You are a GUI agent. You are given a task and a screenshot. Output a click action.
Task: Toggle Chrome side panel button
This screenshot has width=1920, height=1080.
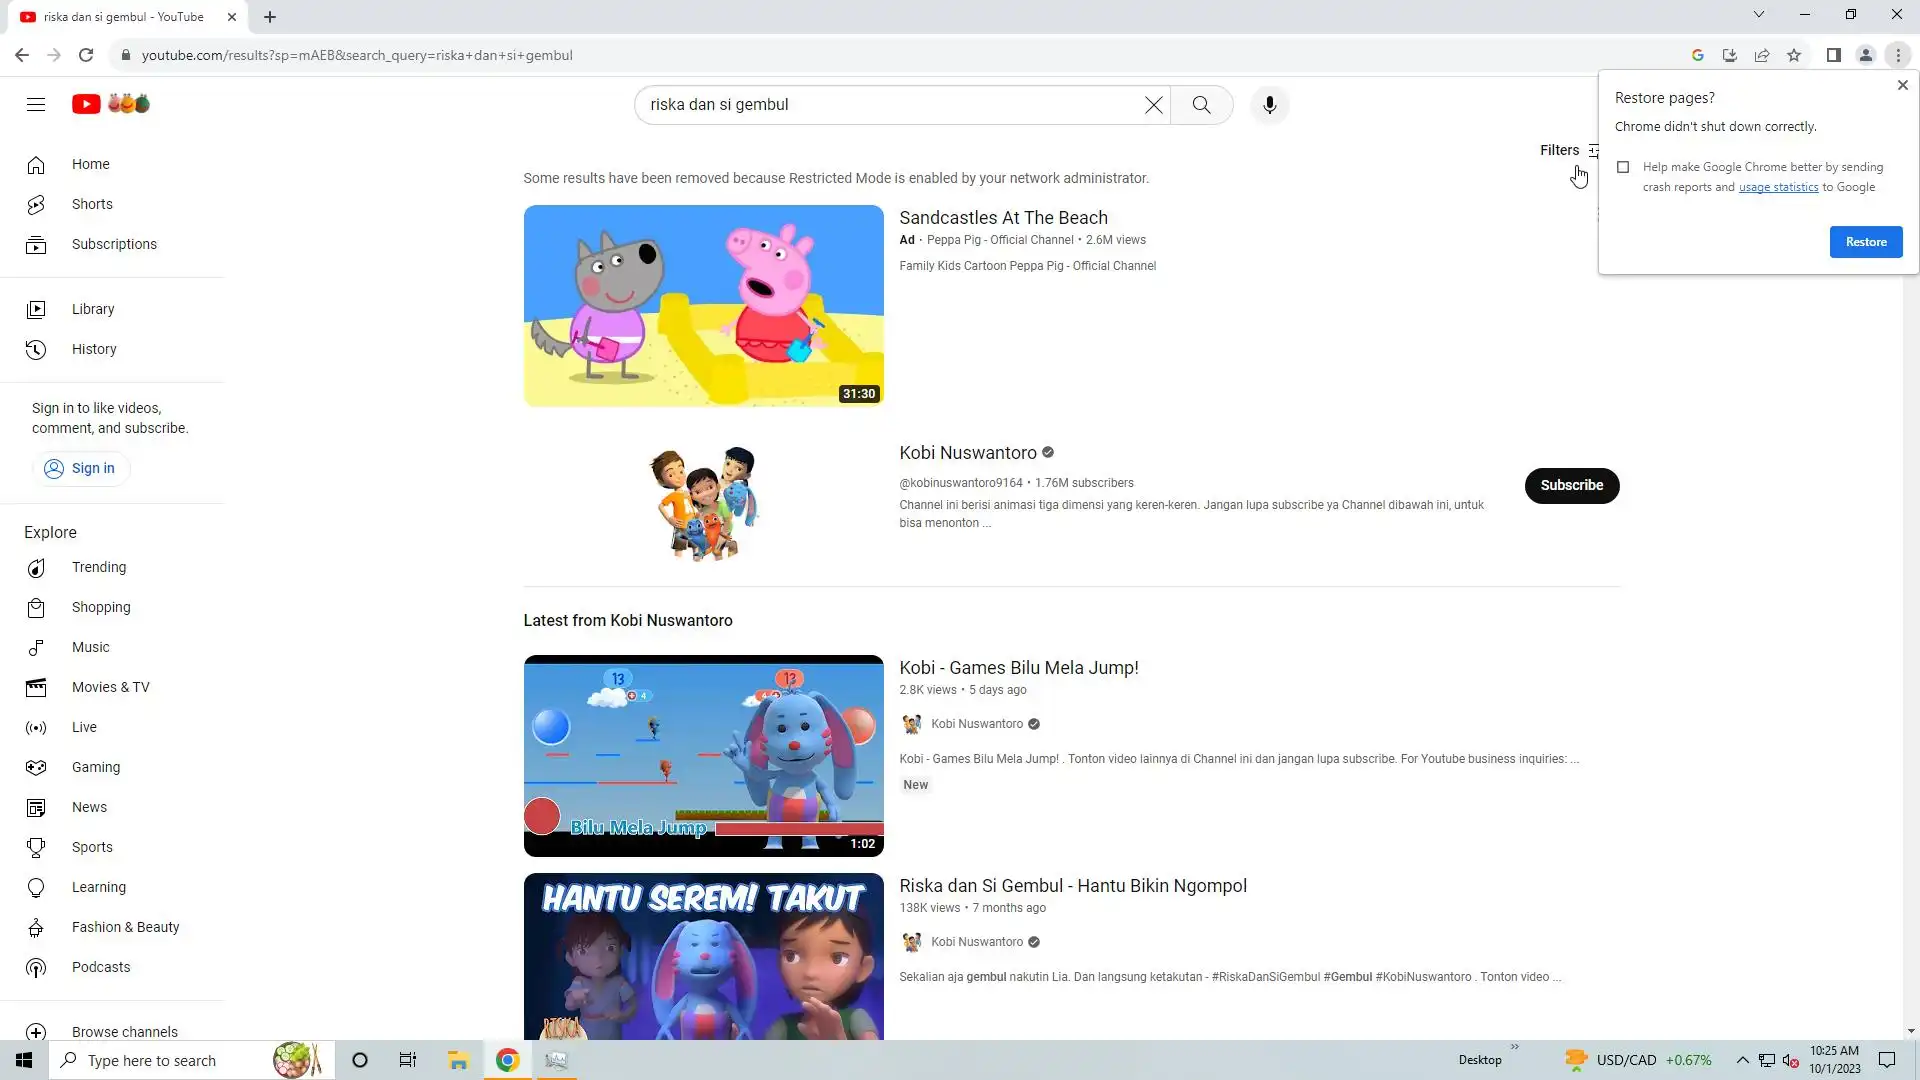pyautogui.click(x=1833, y=55)
